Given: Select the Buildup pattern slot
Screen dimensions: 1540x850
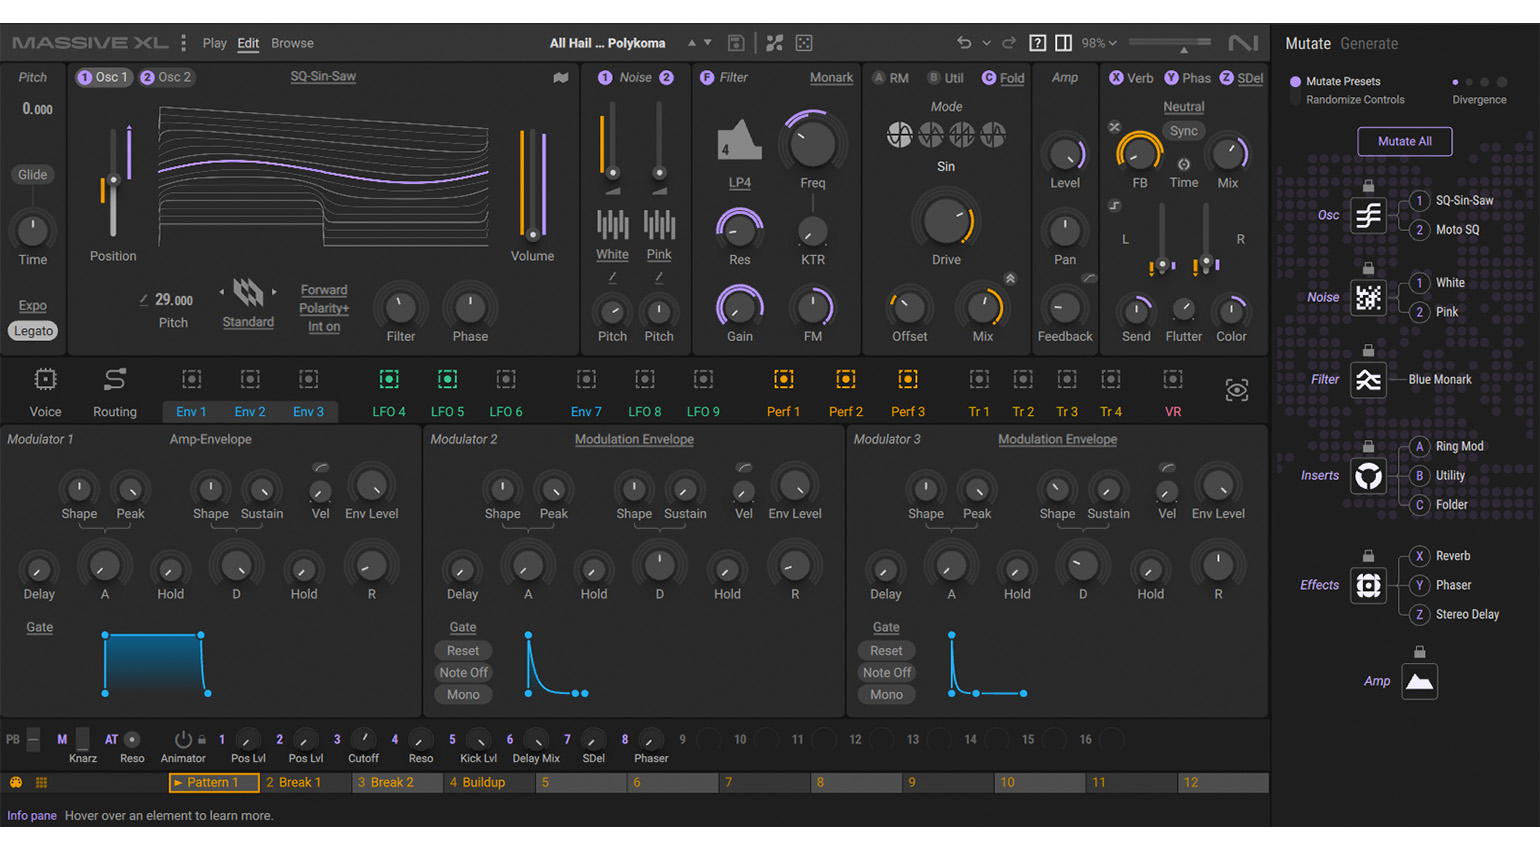Looking at the screenshot, I should tap(490, 782).
